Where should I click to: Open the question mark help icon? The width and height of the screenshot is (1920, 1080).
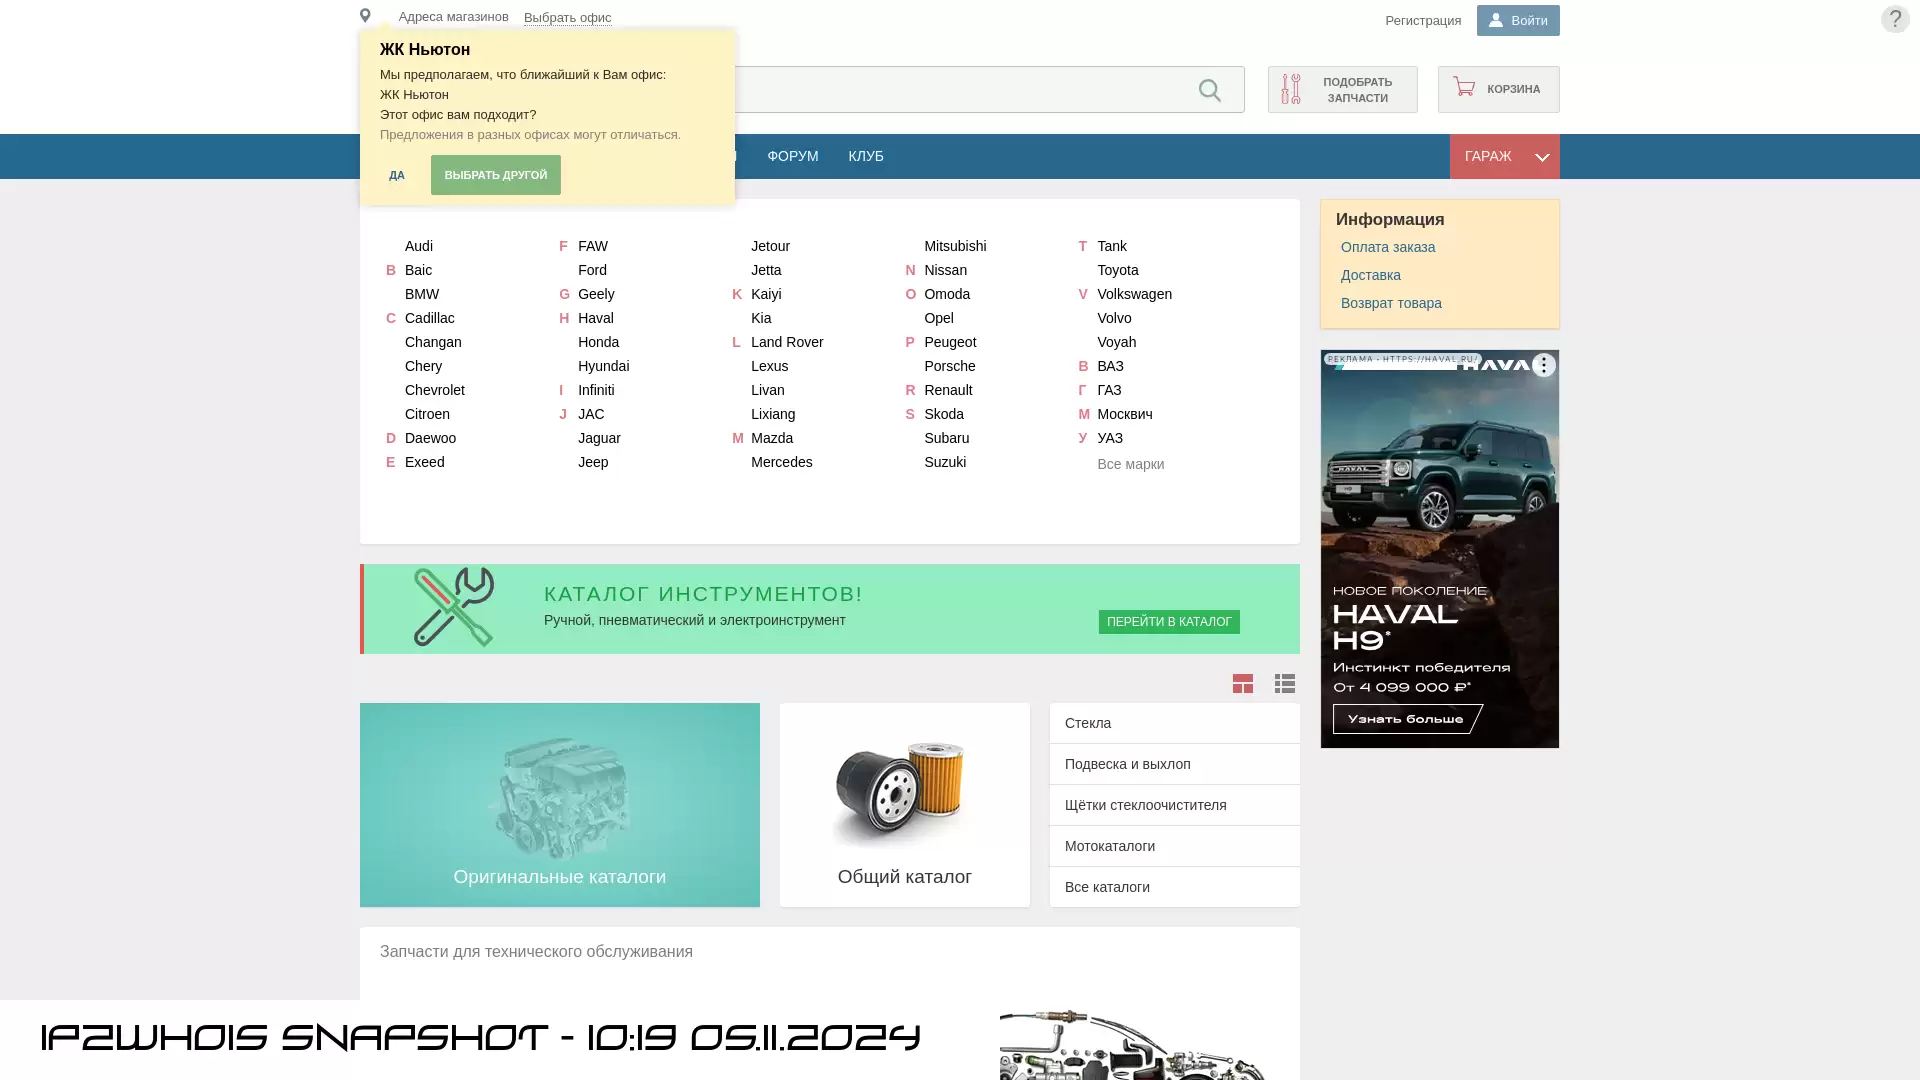pyautogui.click(x=1895, y=19)
